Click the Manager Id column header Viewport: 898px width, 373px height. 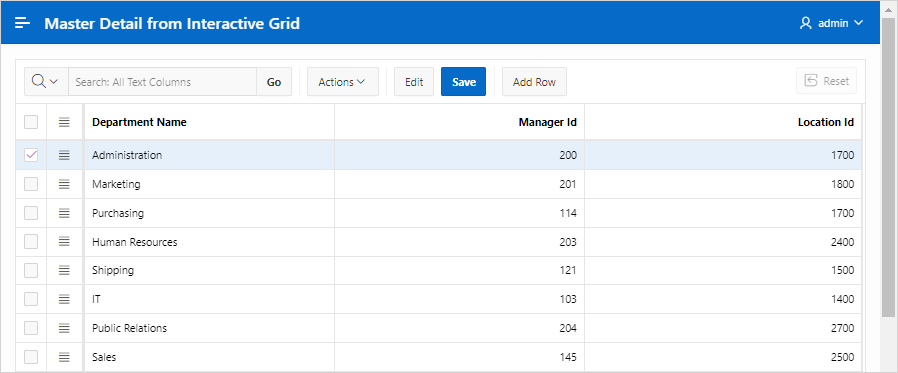[548, 122]
